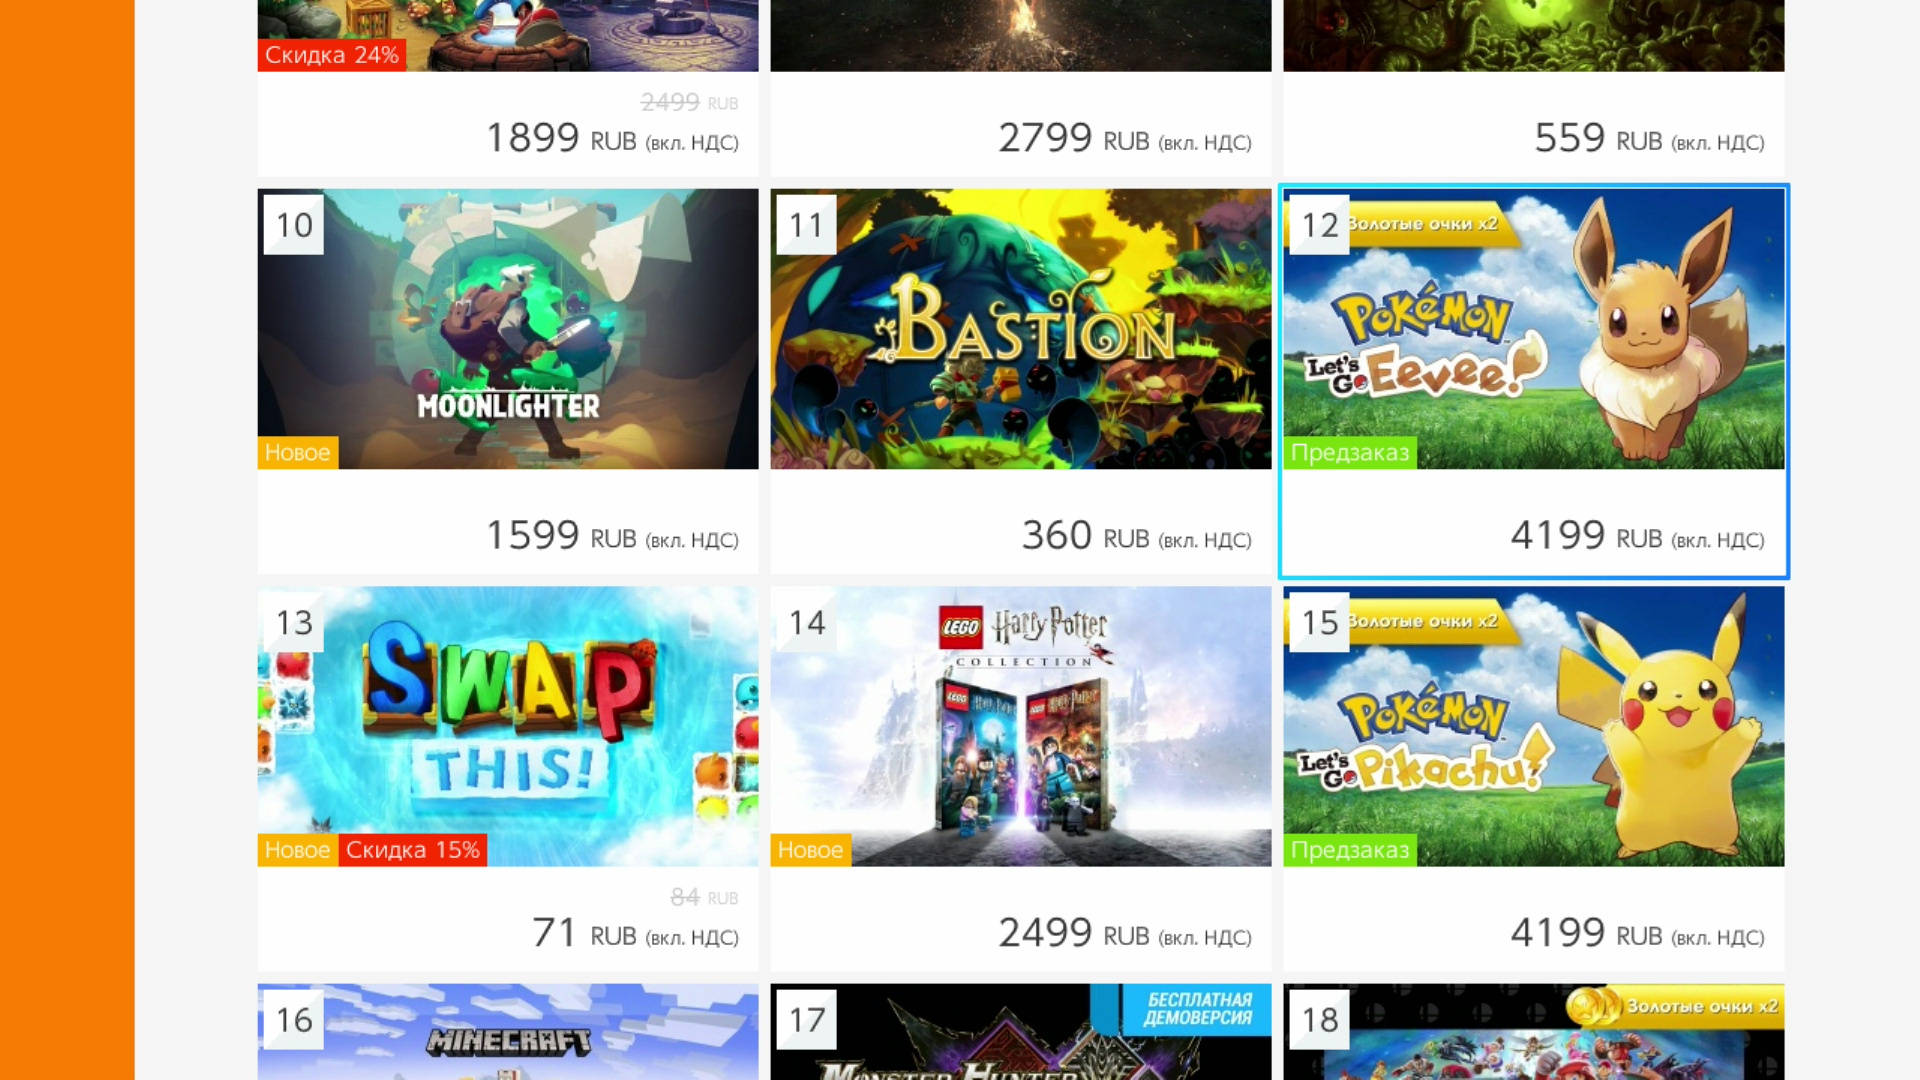Open Pokémon Let's Go Pikachu tile

point(1534,778)
